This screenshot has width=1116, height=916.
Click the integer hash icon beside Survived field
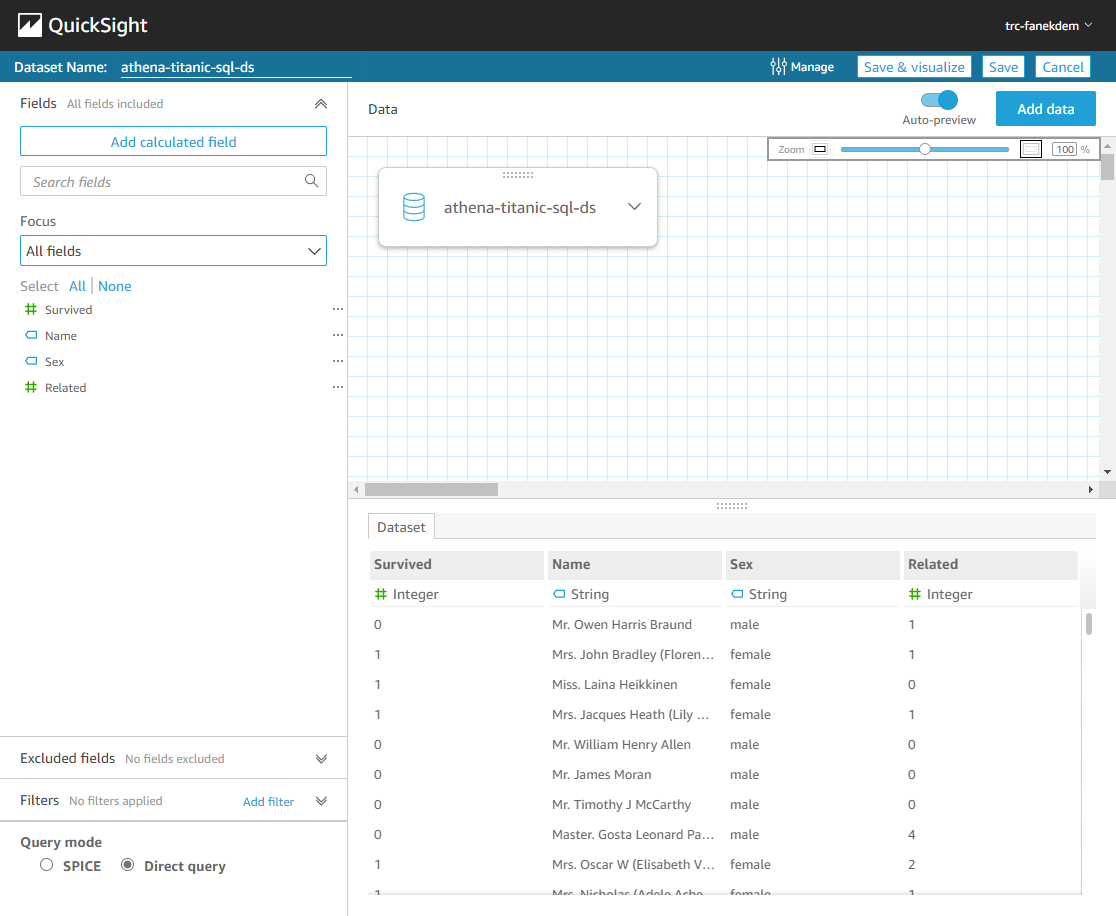click(31, 309)
